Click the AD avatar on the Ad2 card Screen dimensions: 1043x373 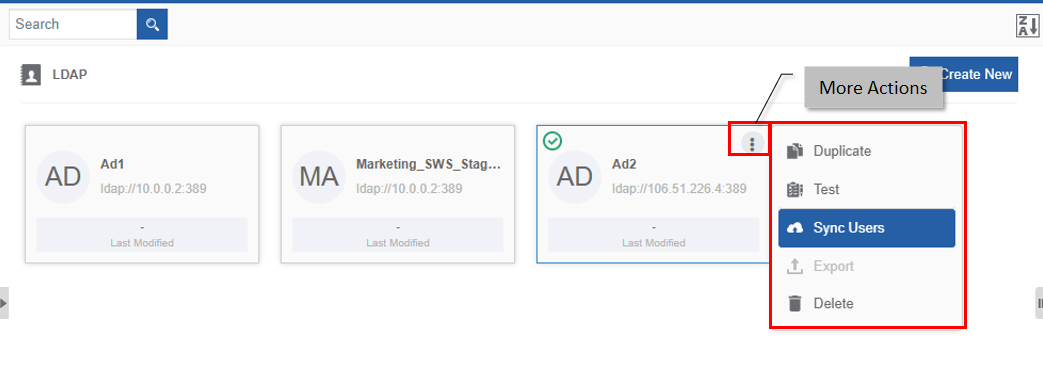pyautogui.click(x=574, y=177)
